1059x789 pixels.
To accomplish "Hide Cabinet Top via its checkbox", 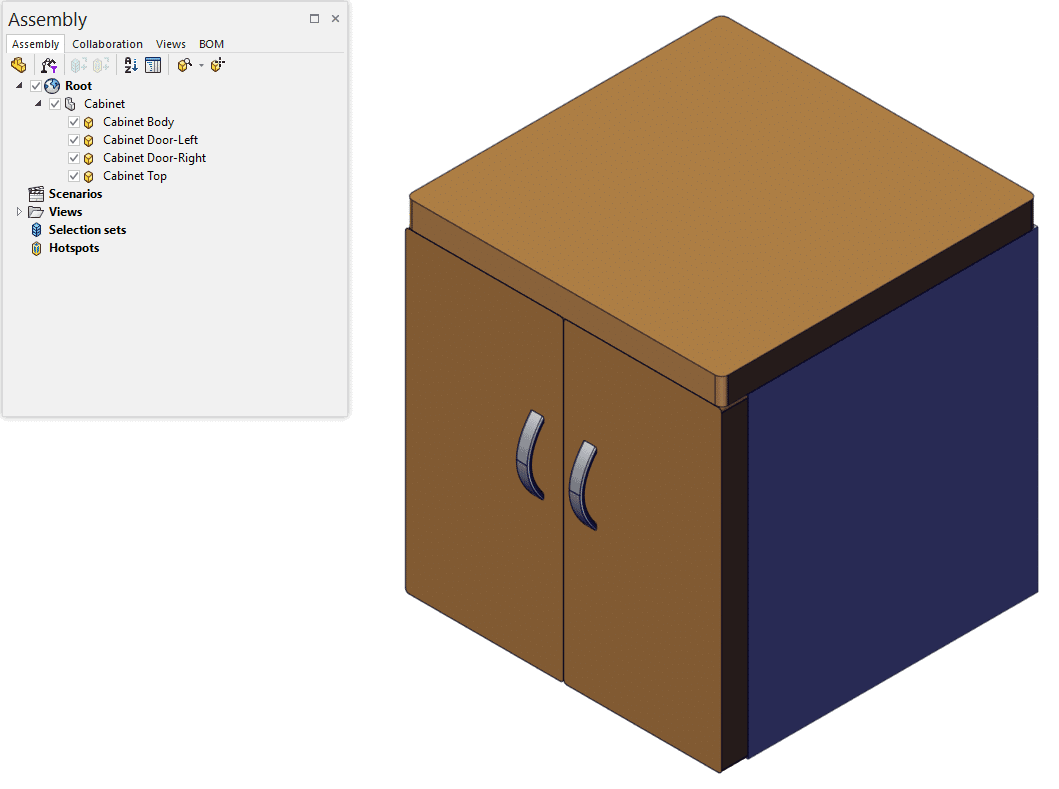I will (74, 176).
